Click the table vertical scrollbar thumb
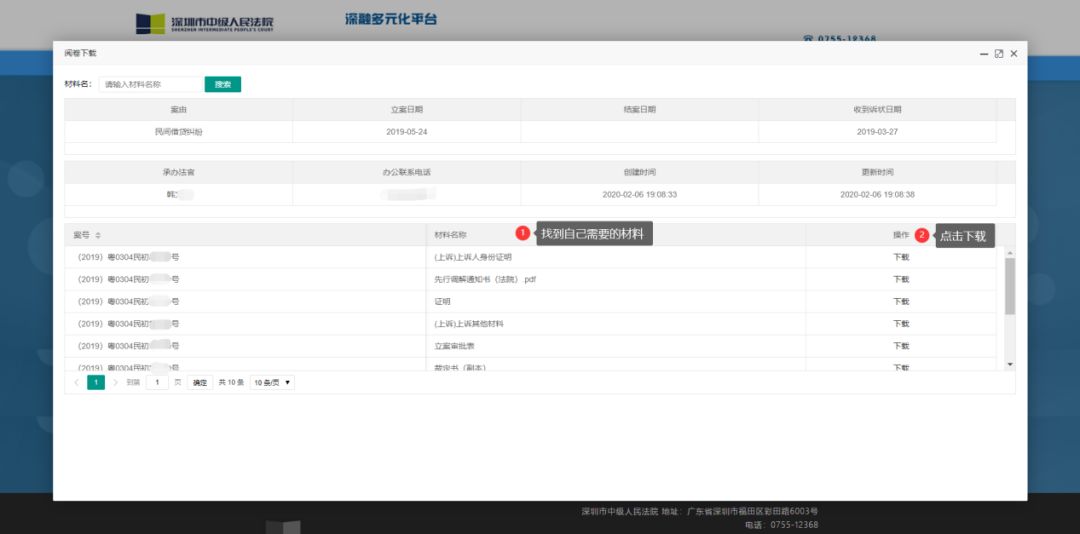1080x534 pixels. [1009, 285]
